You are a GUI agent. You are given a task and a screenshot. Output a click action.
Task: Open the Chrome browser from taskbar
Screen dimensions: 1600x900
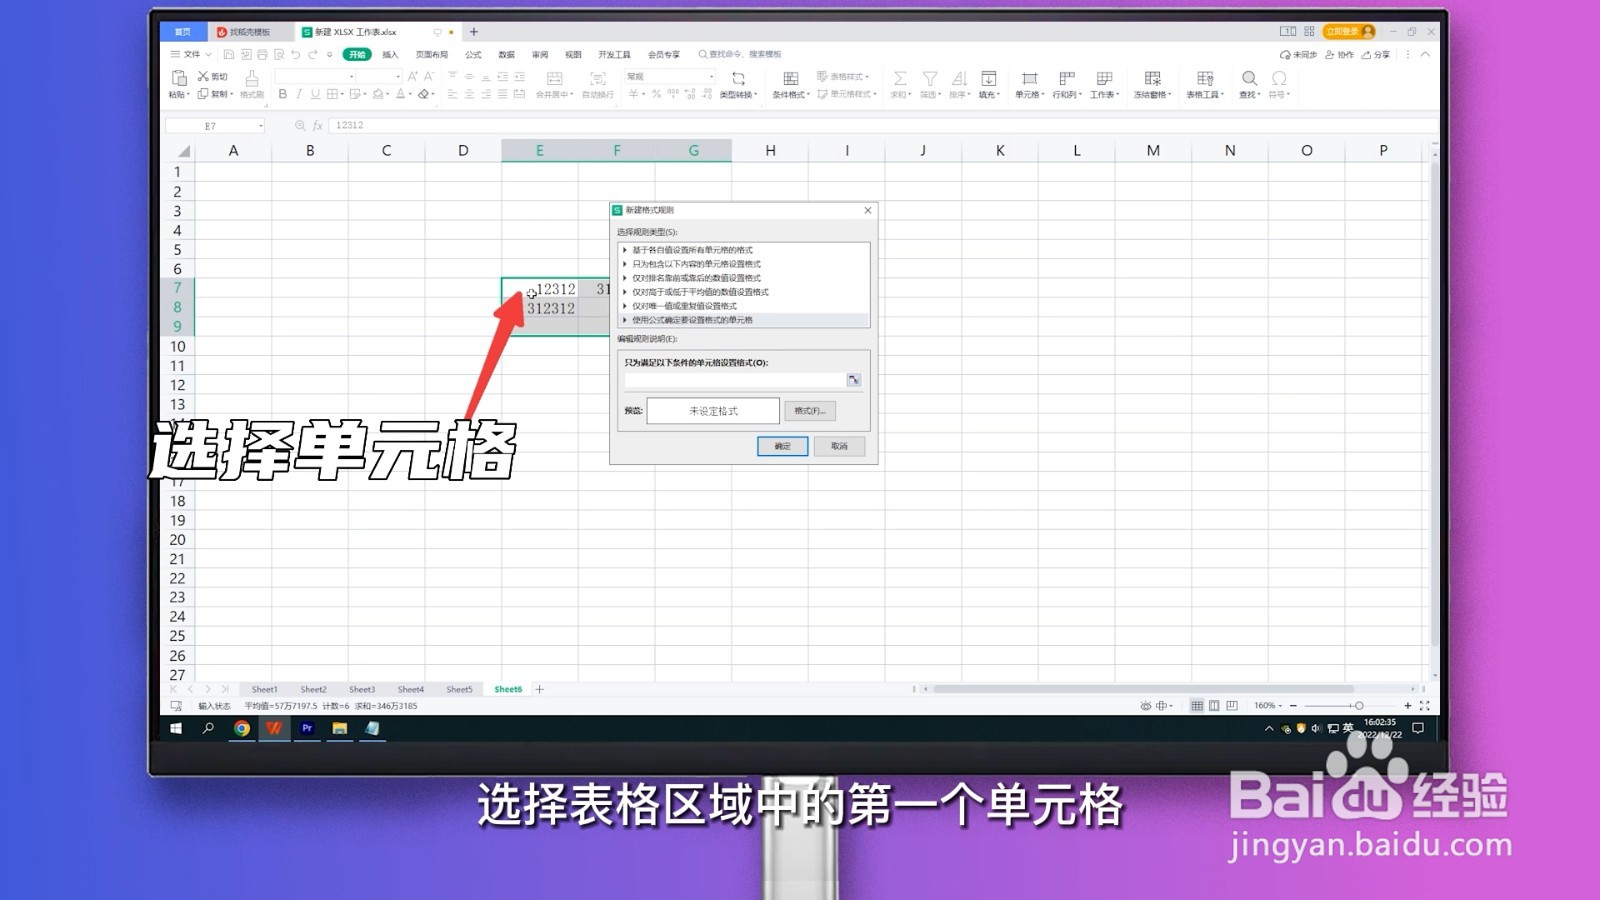[242, 728]
